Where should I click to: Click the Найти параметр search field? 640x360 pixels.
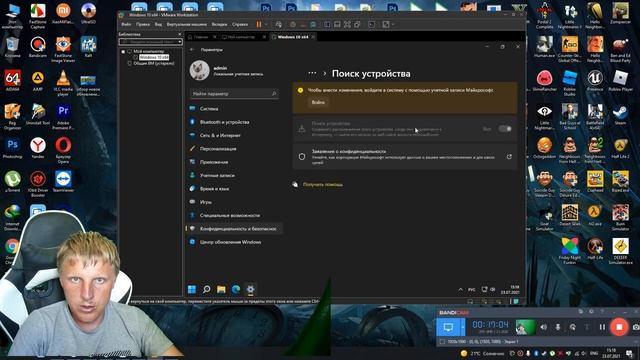tap(235, 94)
